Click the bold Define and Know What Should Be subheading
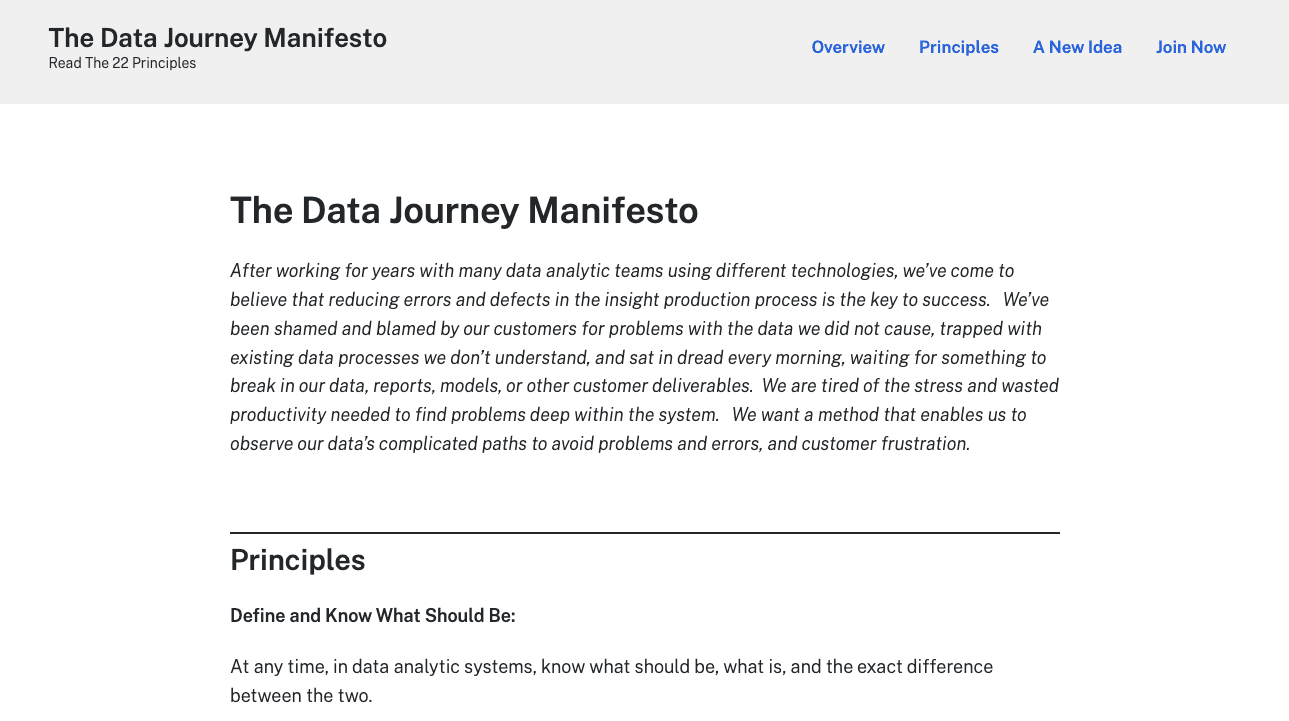Image resolution: width=1289 pixels, height=721 pixels. point(372,615)
